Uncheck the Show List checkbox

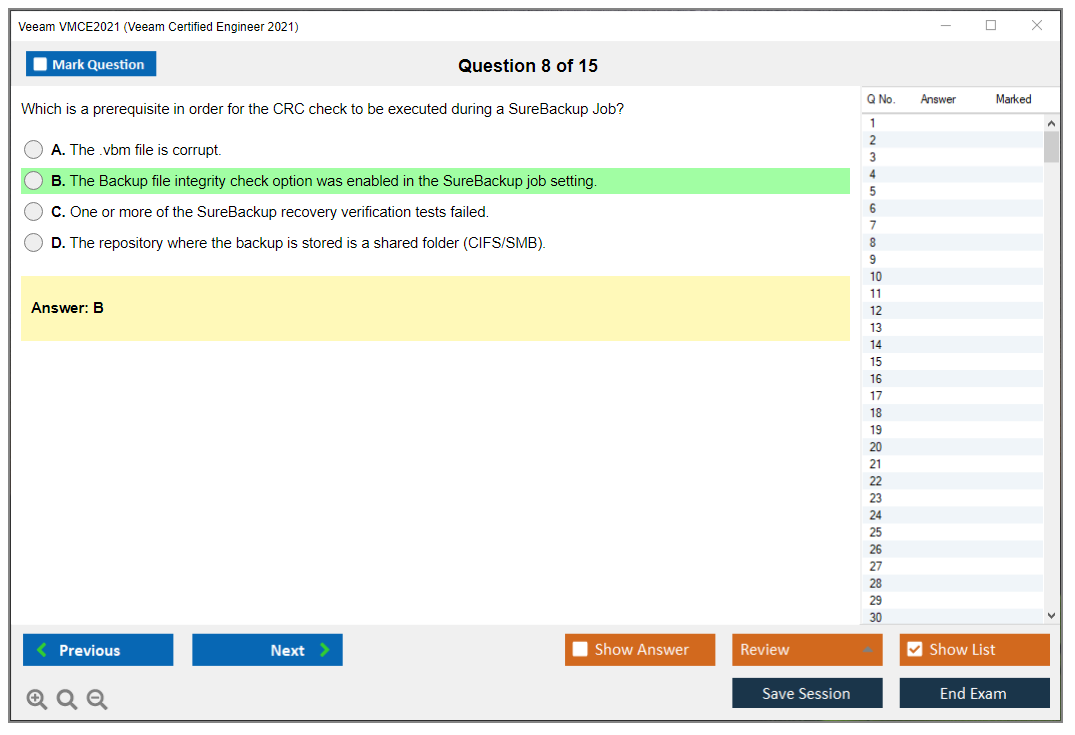914,650
